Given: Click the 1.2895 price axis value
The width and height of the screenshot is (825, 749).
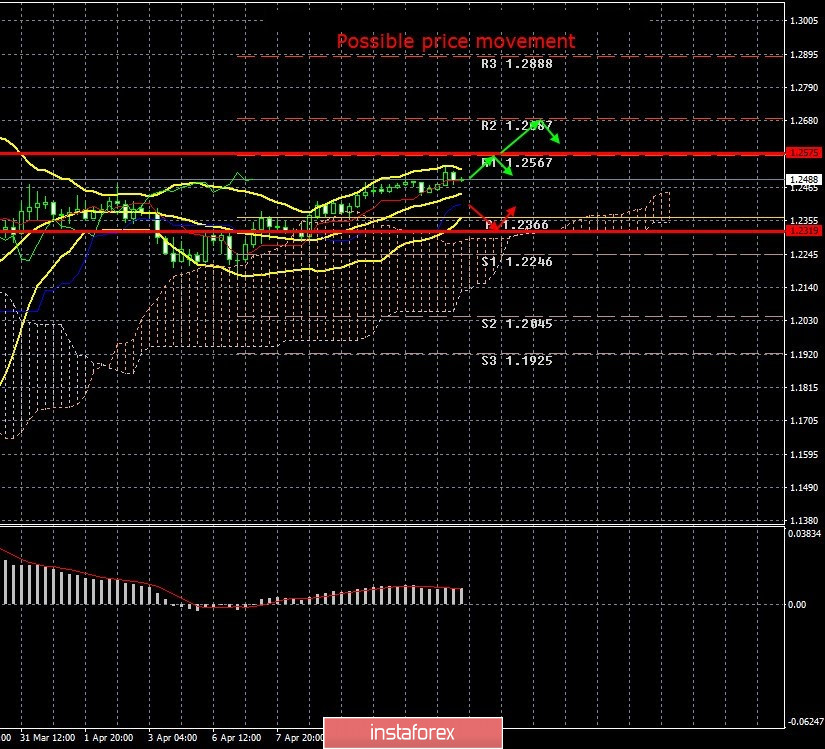Looking at the screenshot, I should point(804,55).
